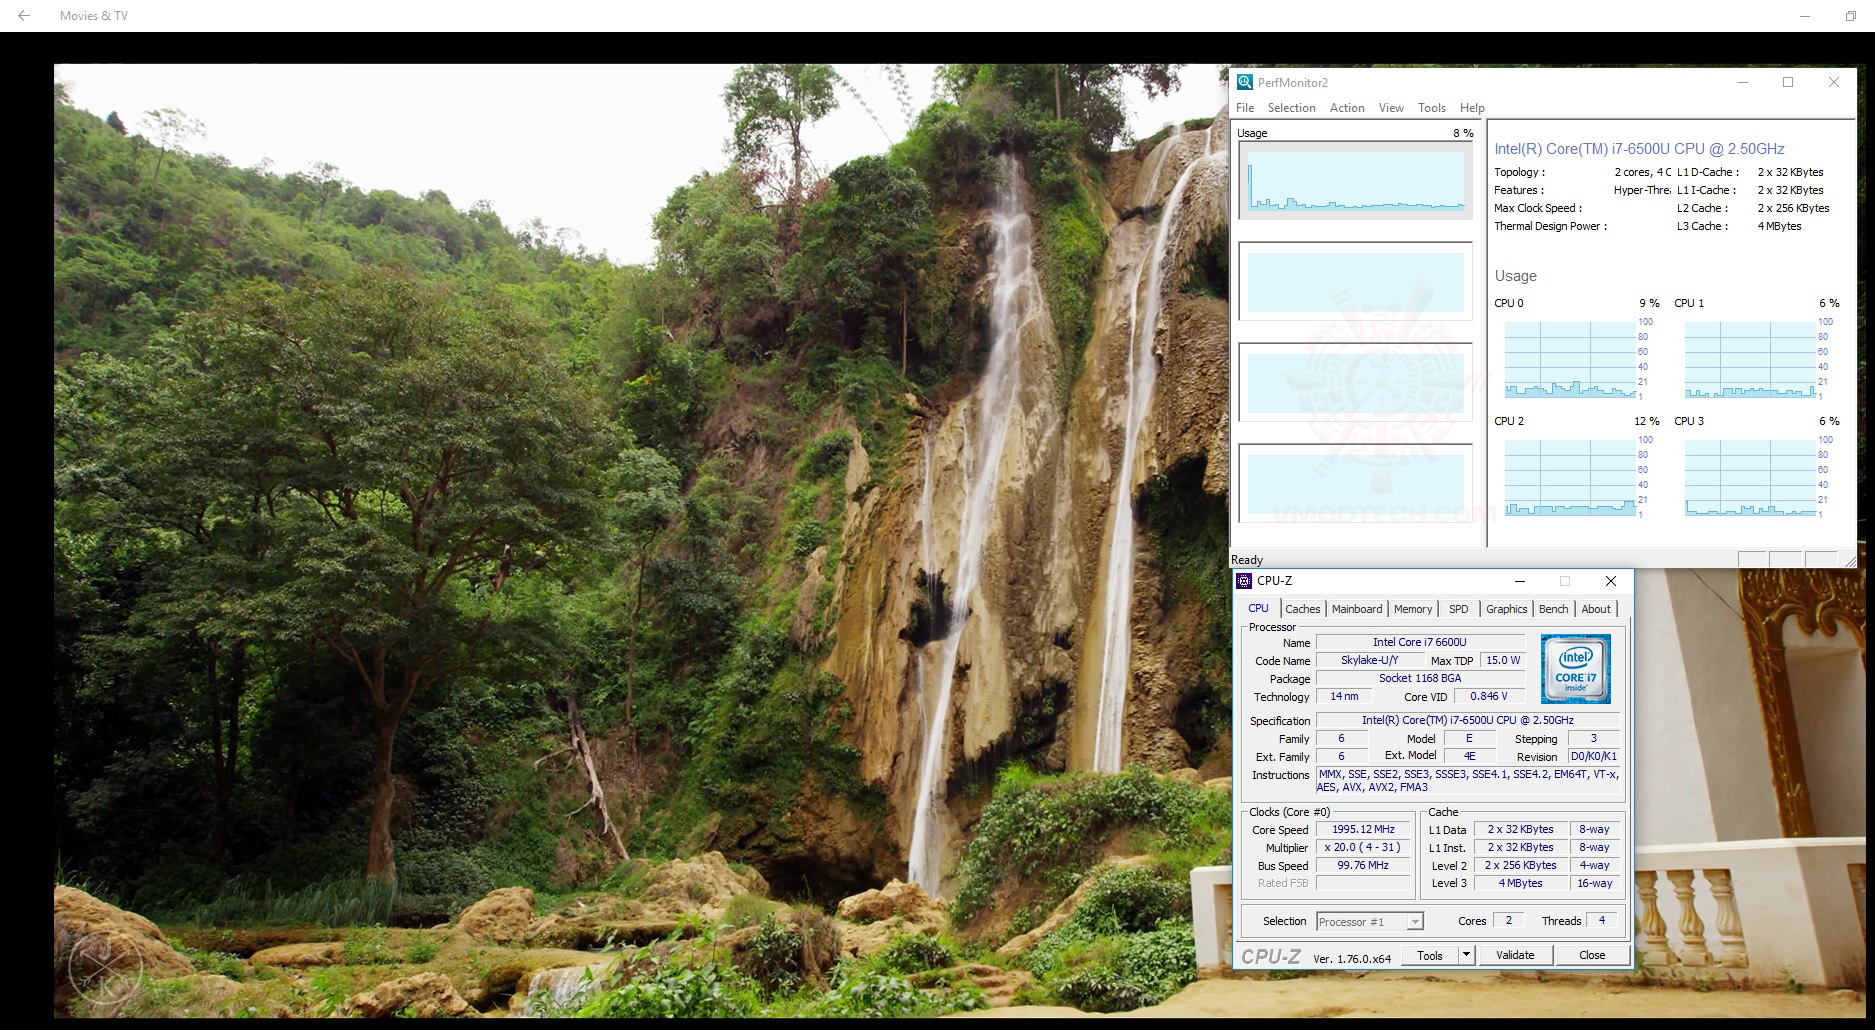1875x1030 pixels.
Task: Restore down the Movies & TV window
Action: 1850,16
